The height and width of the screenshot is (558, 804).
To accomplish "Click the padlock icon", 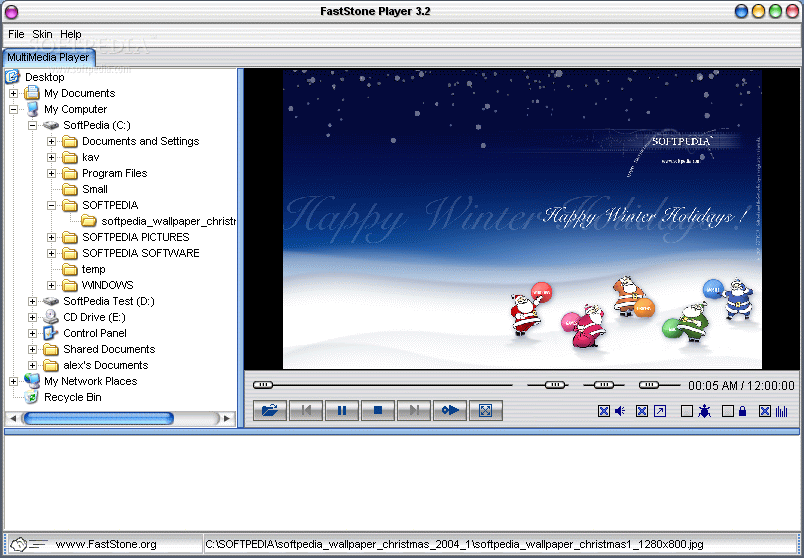I will pos(742,411).
